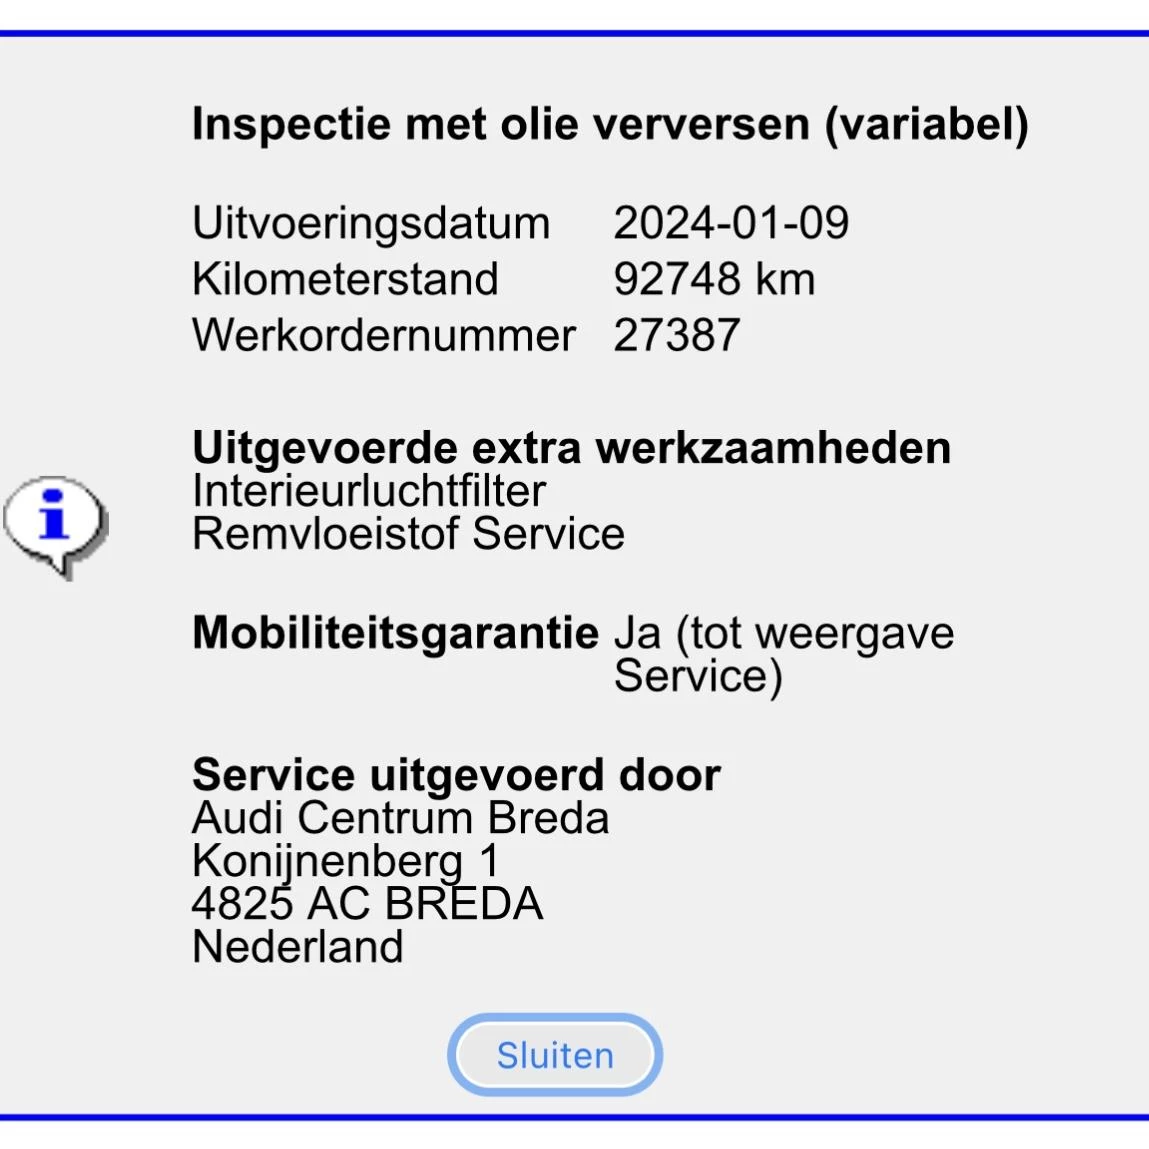1149x1149 pixels.
Task: Select the Kilometerstand label
Action: pyautogui.click(x=345, y=279)
